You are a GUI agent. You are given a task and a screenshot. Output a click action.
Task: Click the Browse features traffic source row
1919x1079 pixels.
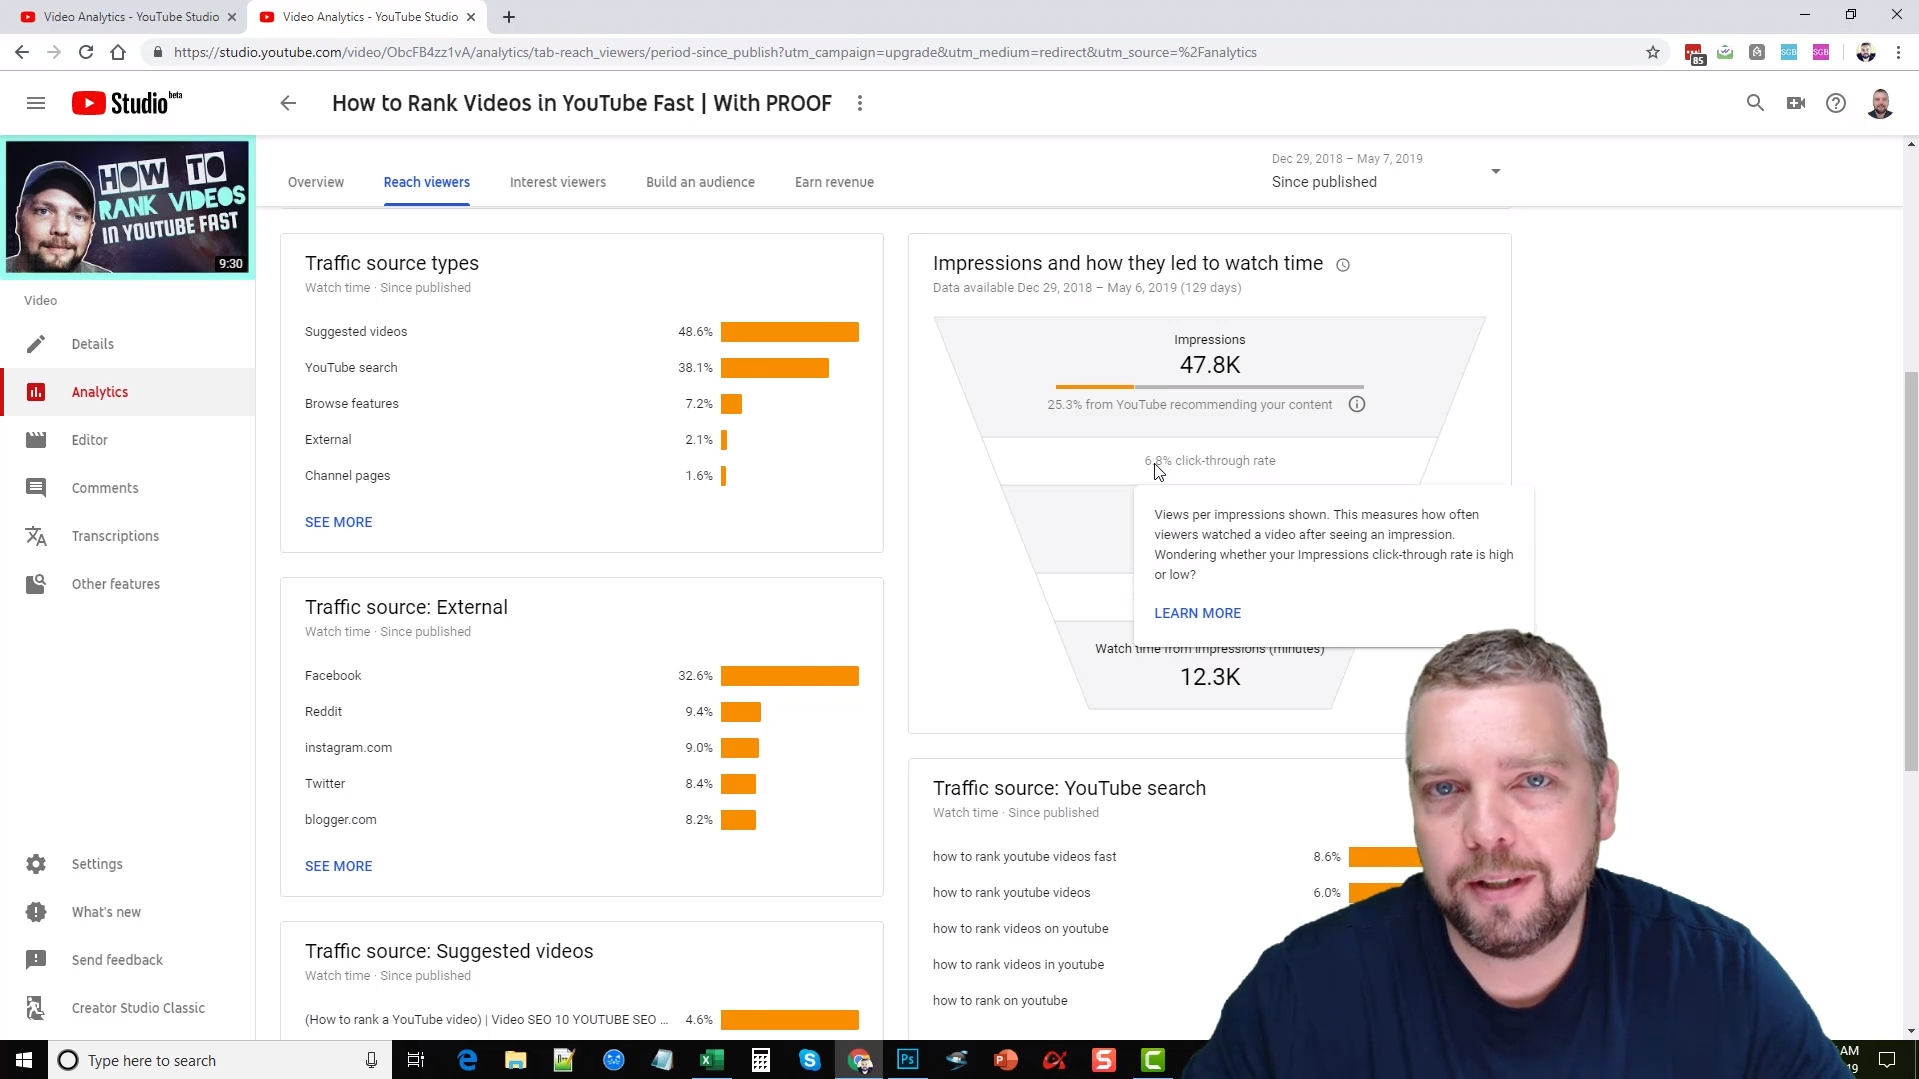pyautogui.click(x=582, y=404)
